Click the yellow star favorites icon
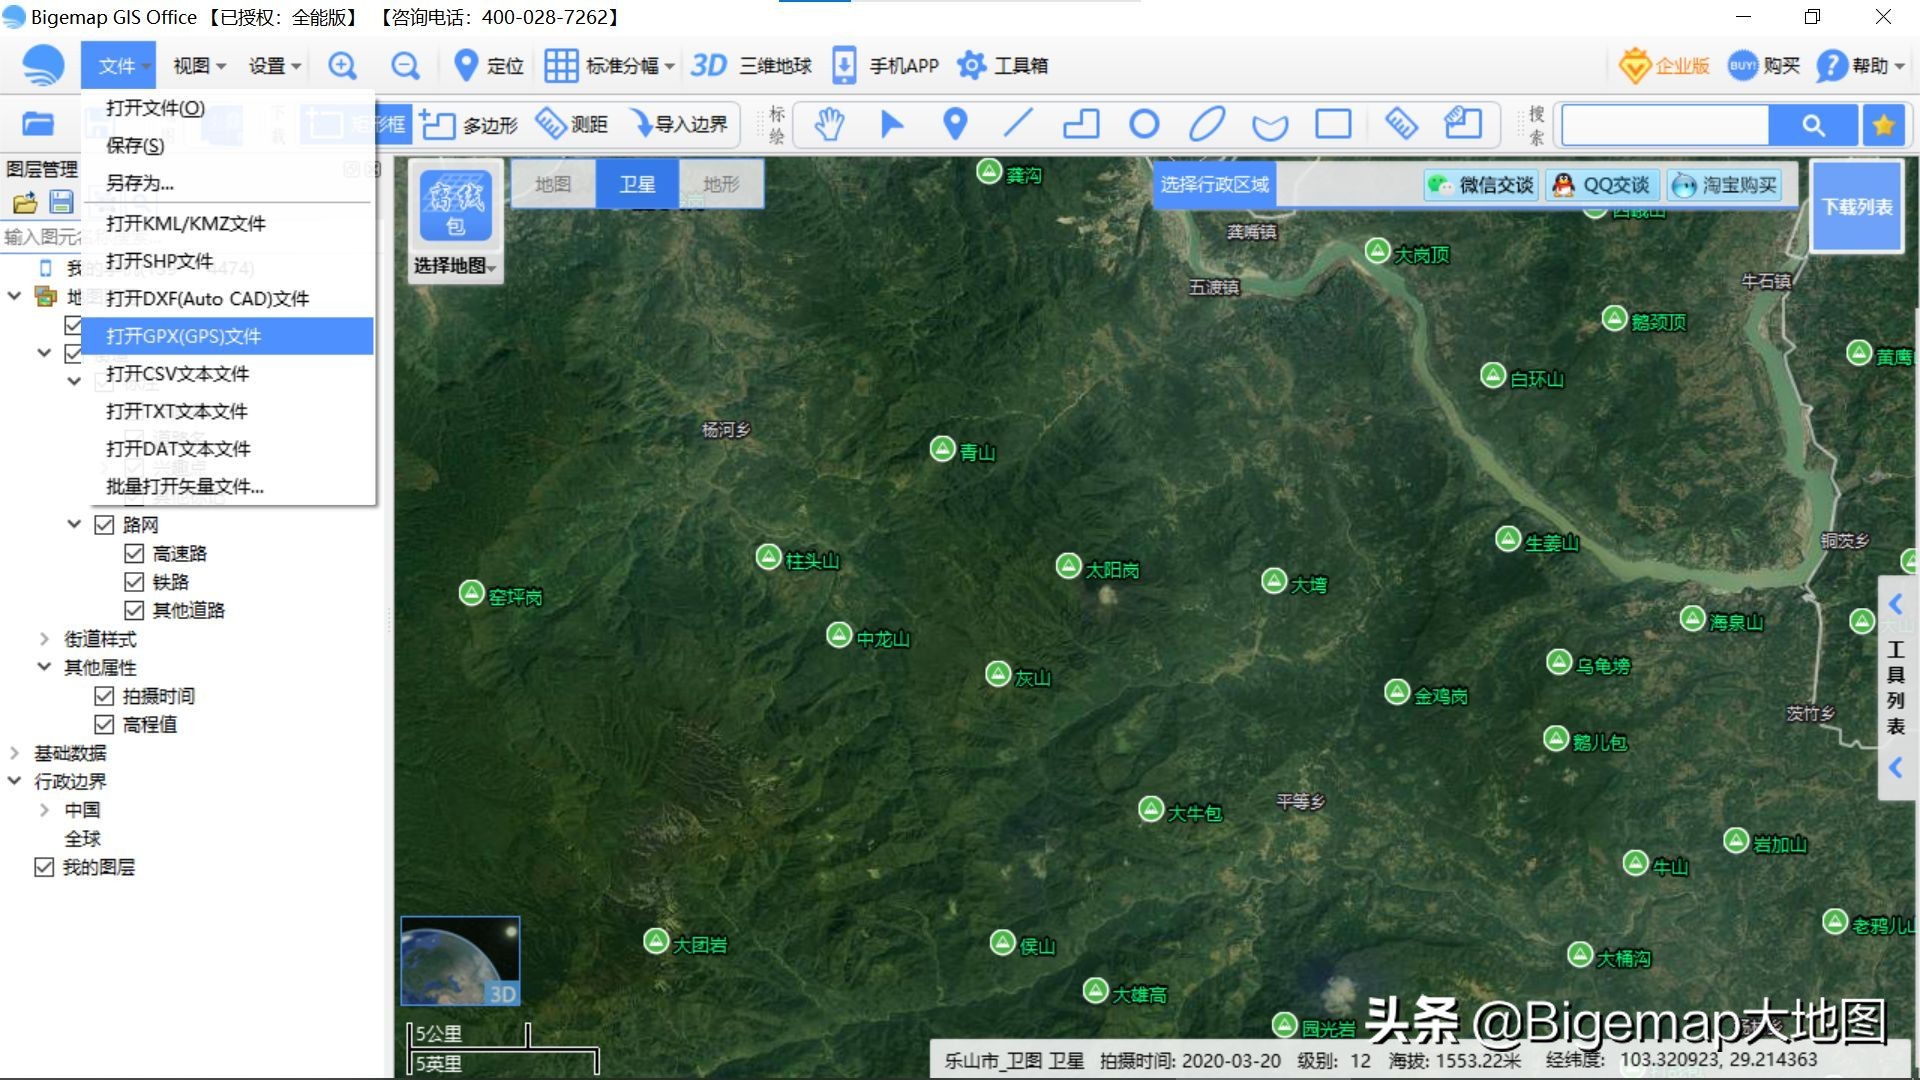 (1884, 125)
